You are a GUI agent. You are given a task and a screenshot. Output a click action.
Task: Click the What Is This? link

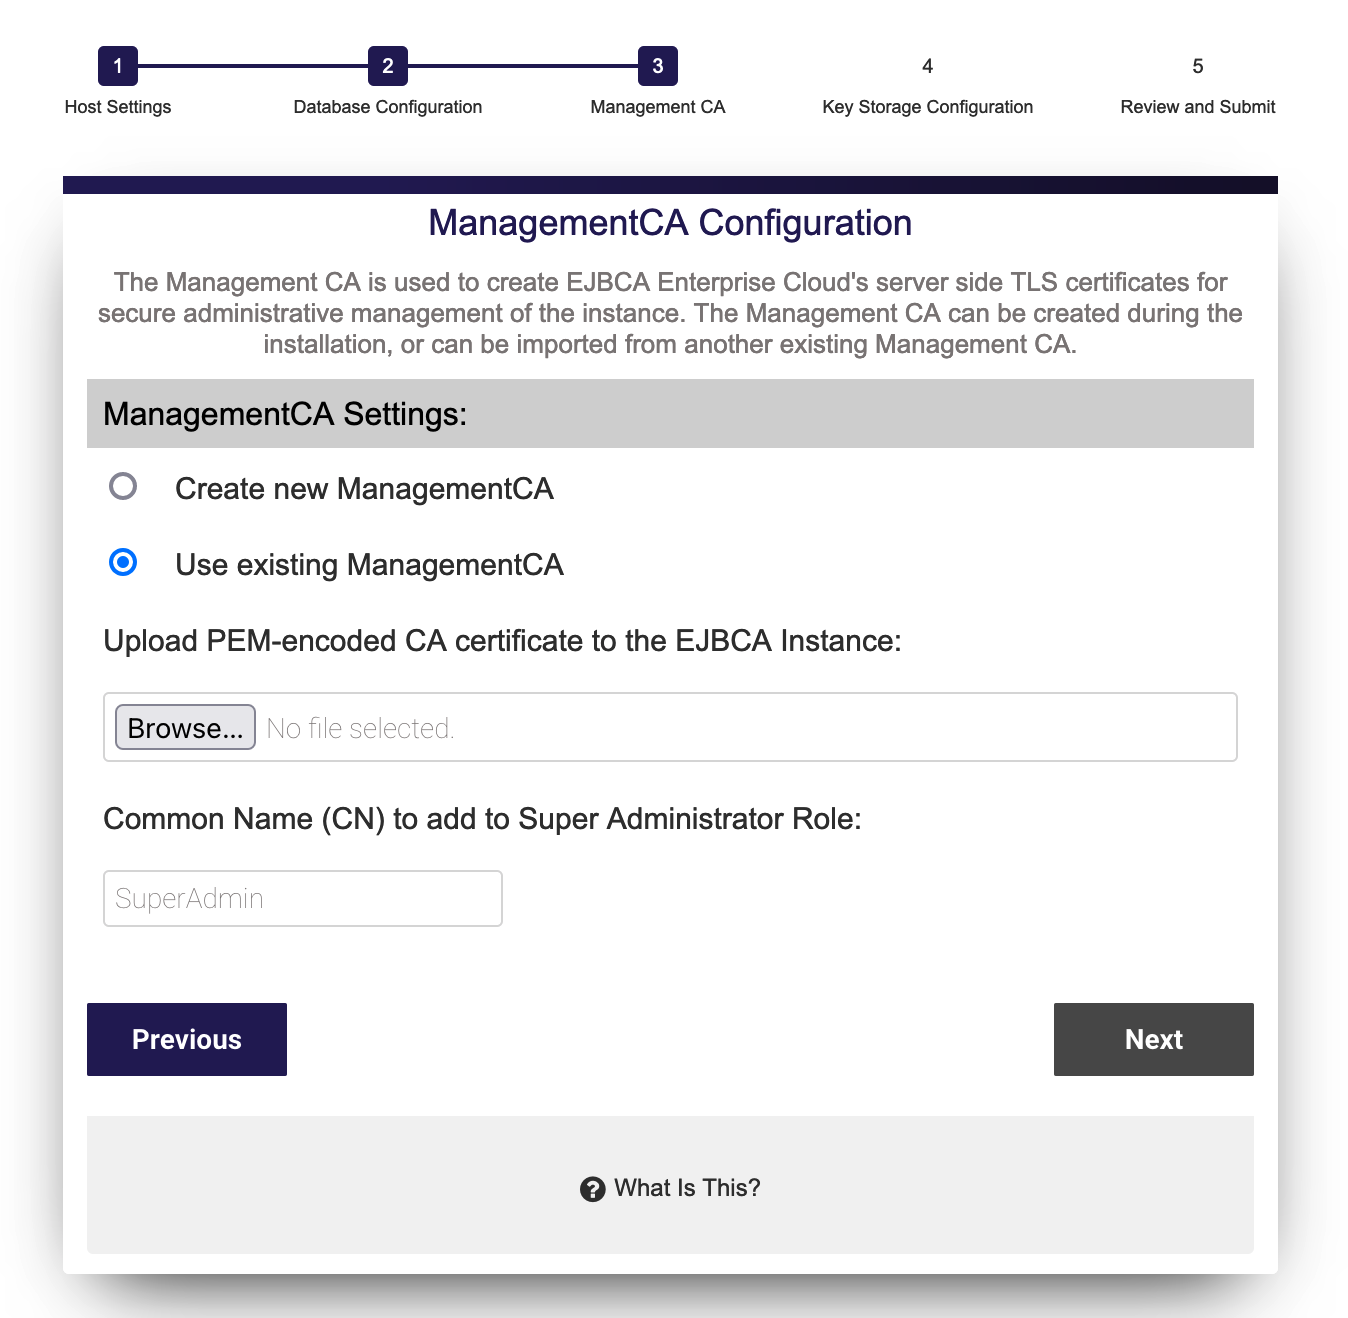[x=687, y=1188]
